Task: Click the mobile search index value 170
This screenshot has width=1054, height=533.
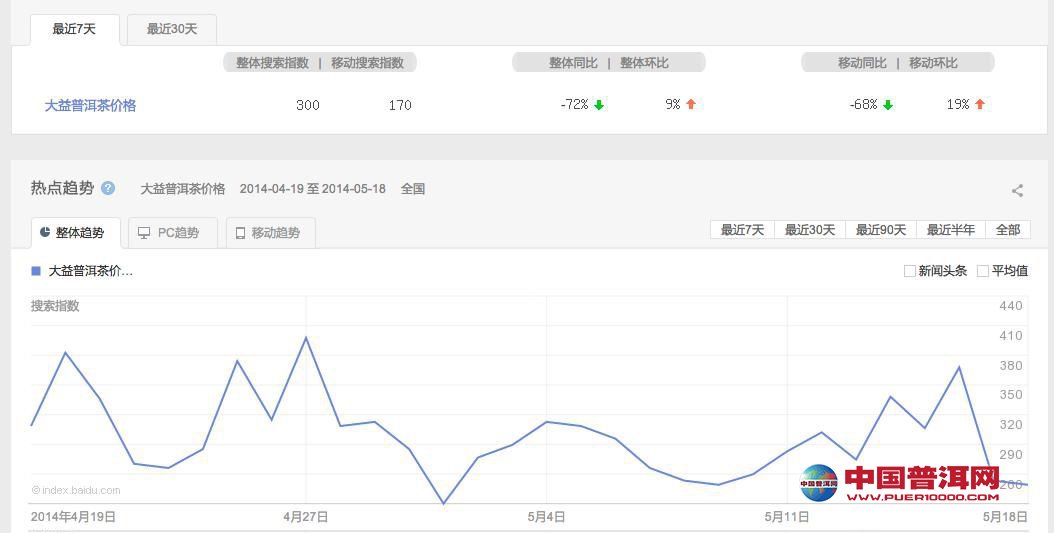Action: [x=400, y=105]
